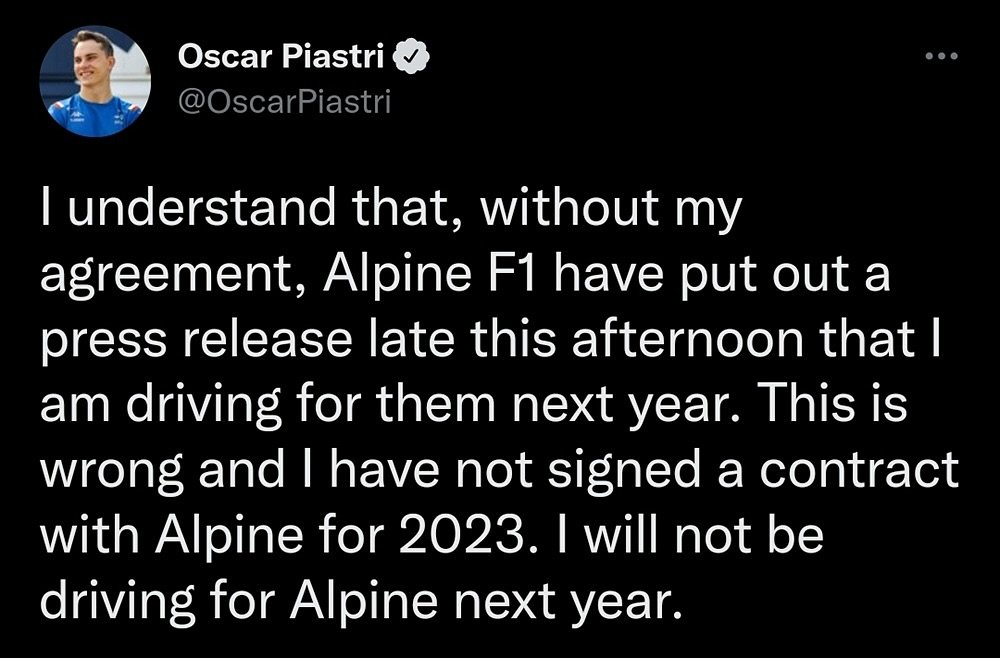Open the @OscarPiastri handle link

pyautogui.click(x=284, y=102)
